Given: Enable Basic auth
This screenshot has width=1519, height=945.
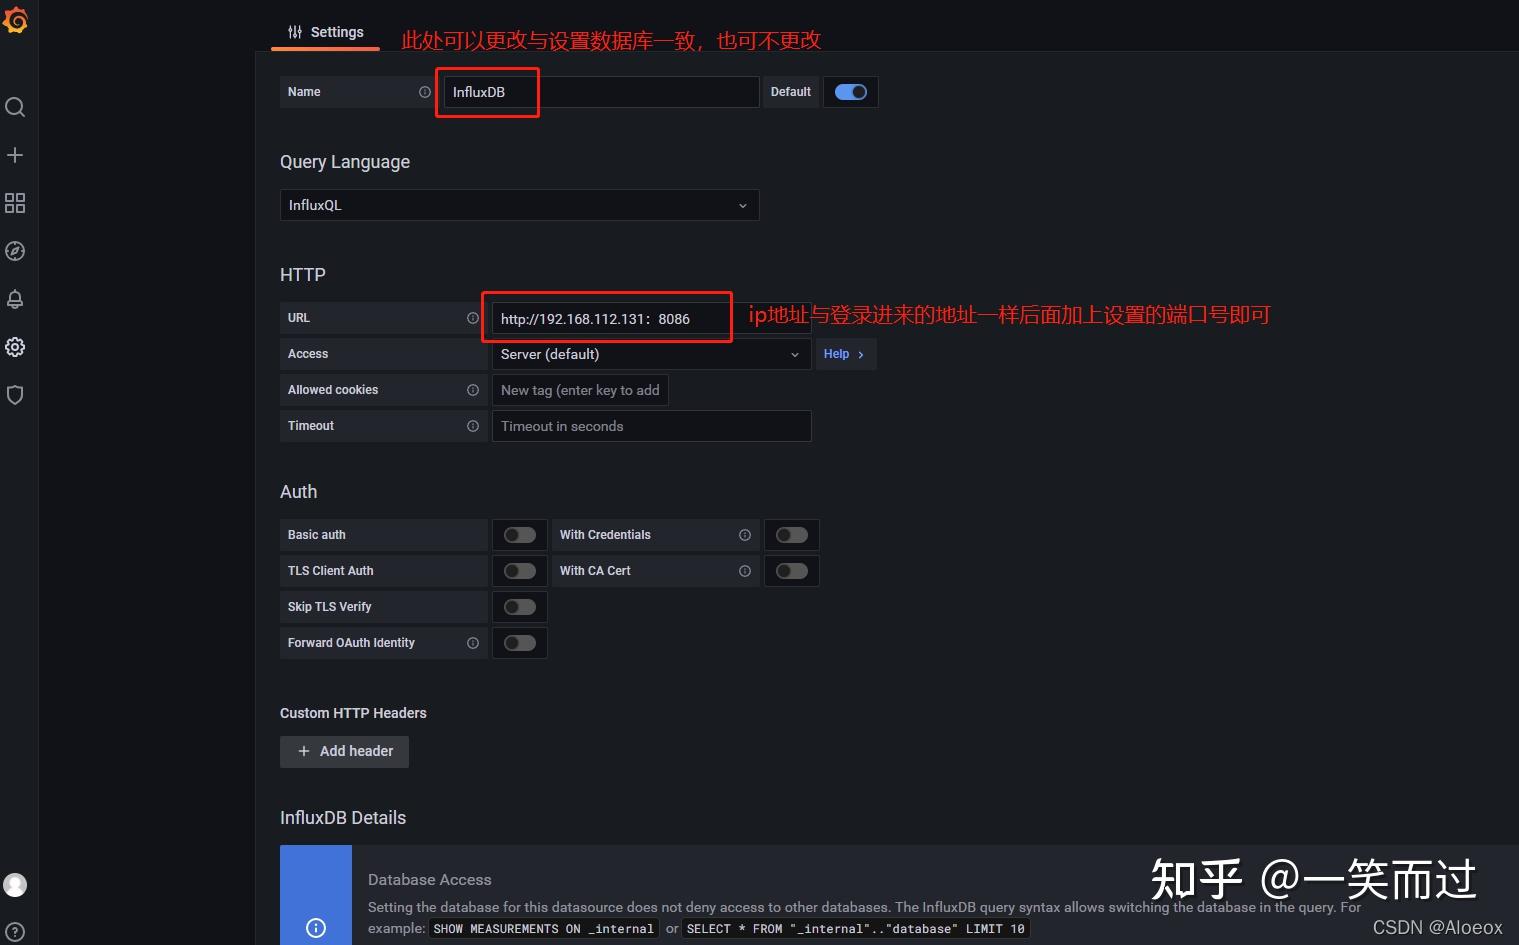Looking at the screenshot, I should point(519,534).
